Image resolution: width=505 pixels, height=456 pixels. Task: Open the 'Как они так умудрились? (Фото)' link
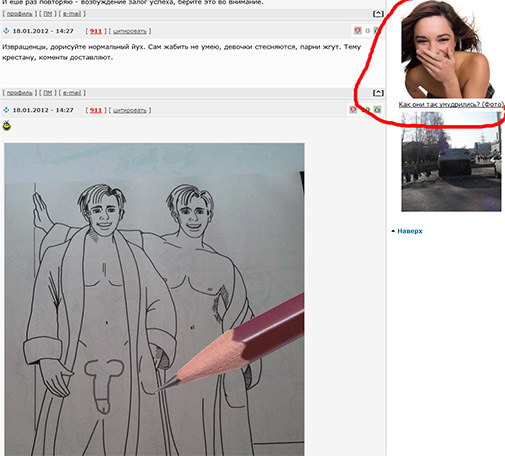pos(451,104)
